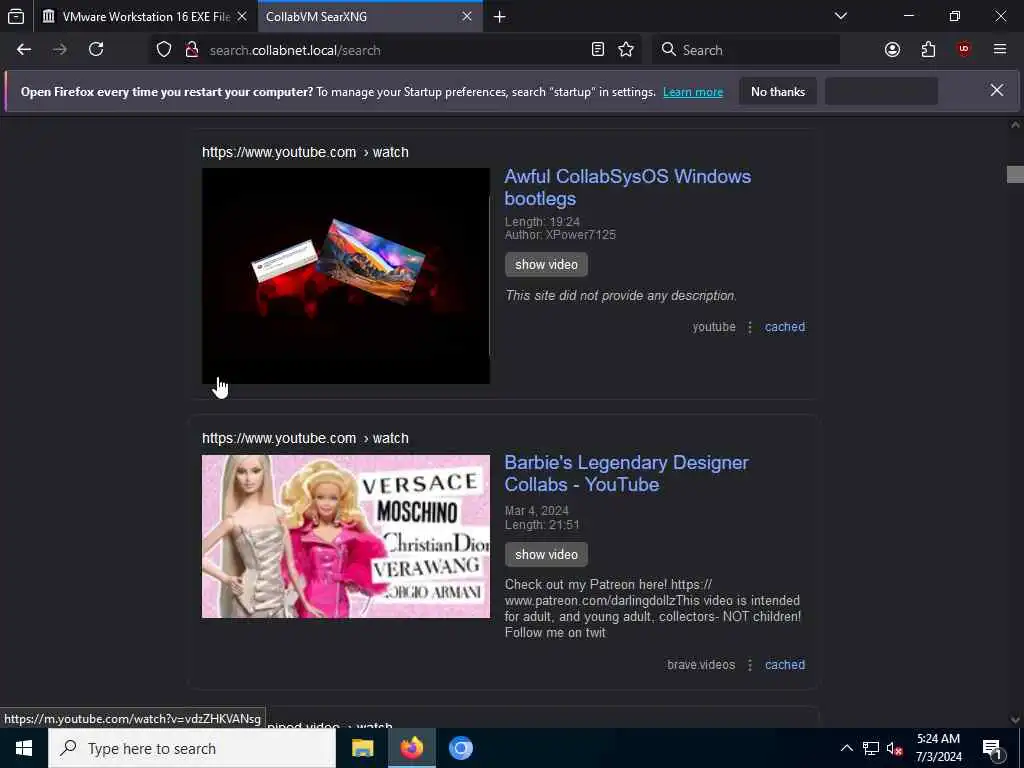Click the page vertical scrollbar thumb
This screenshot has height=768, width=1024.
click(x=1015, y=174)
